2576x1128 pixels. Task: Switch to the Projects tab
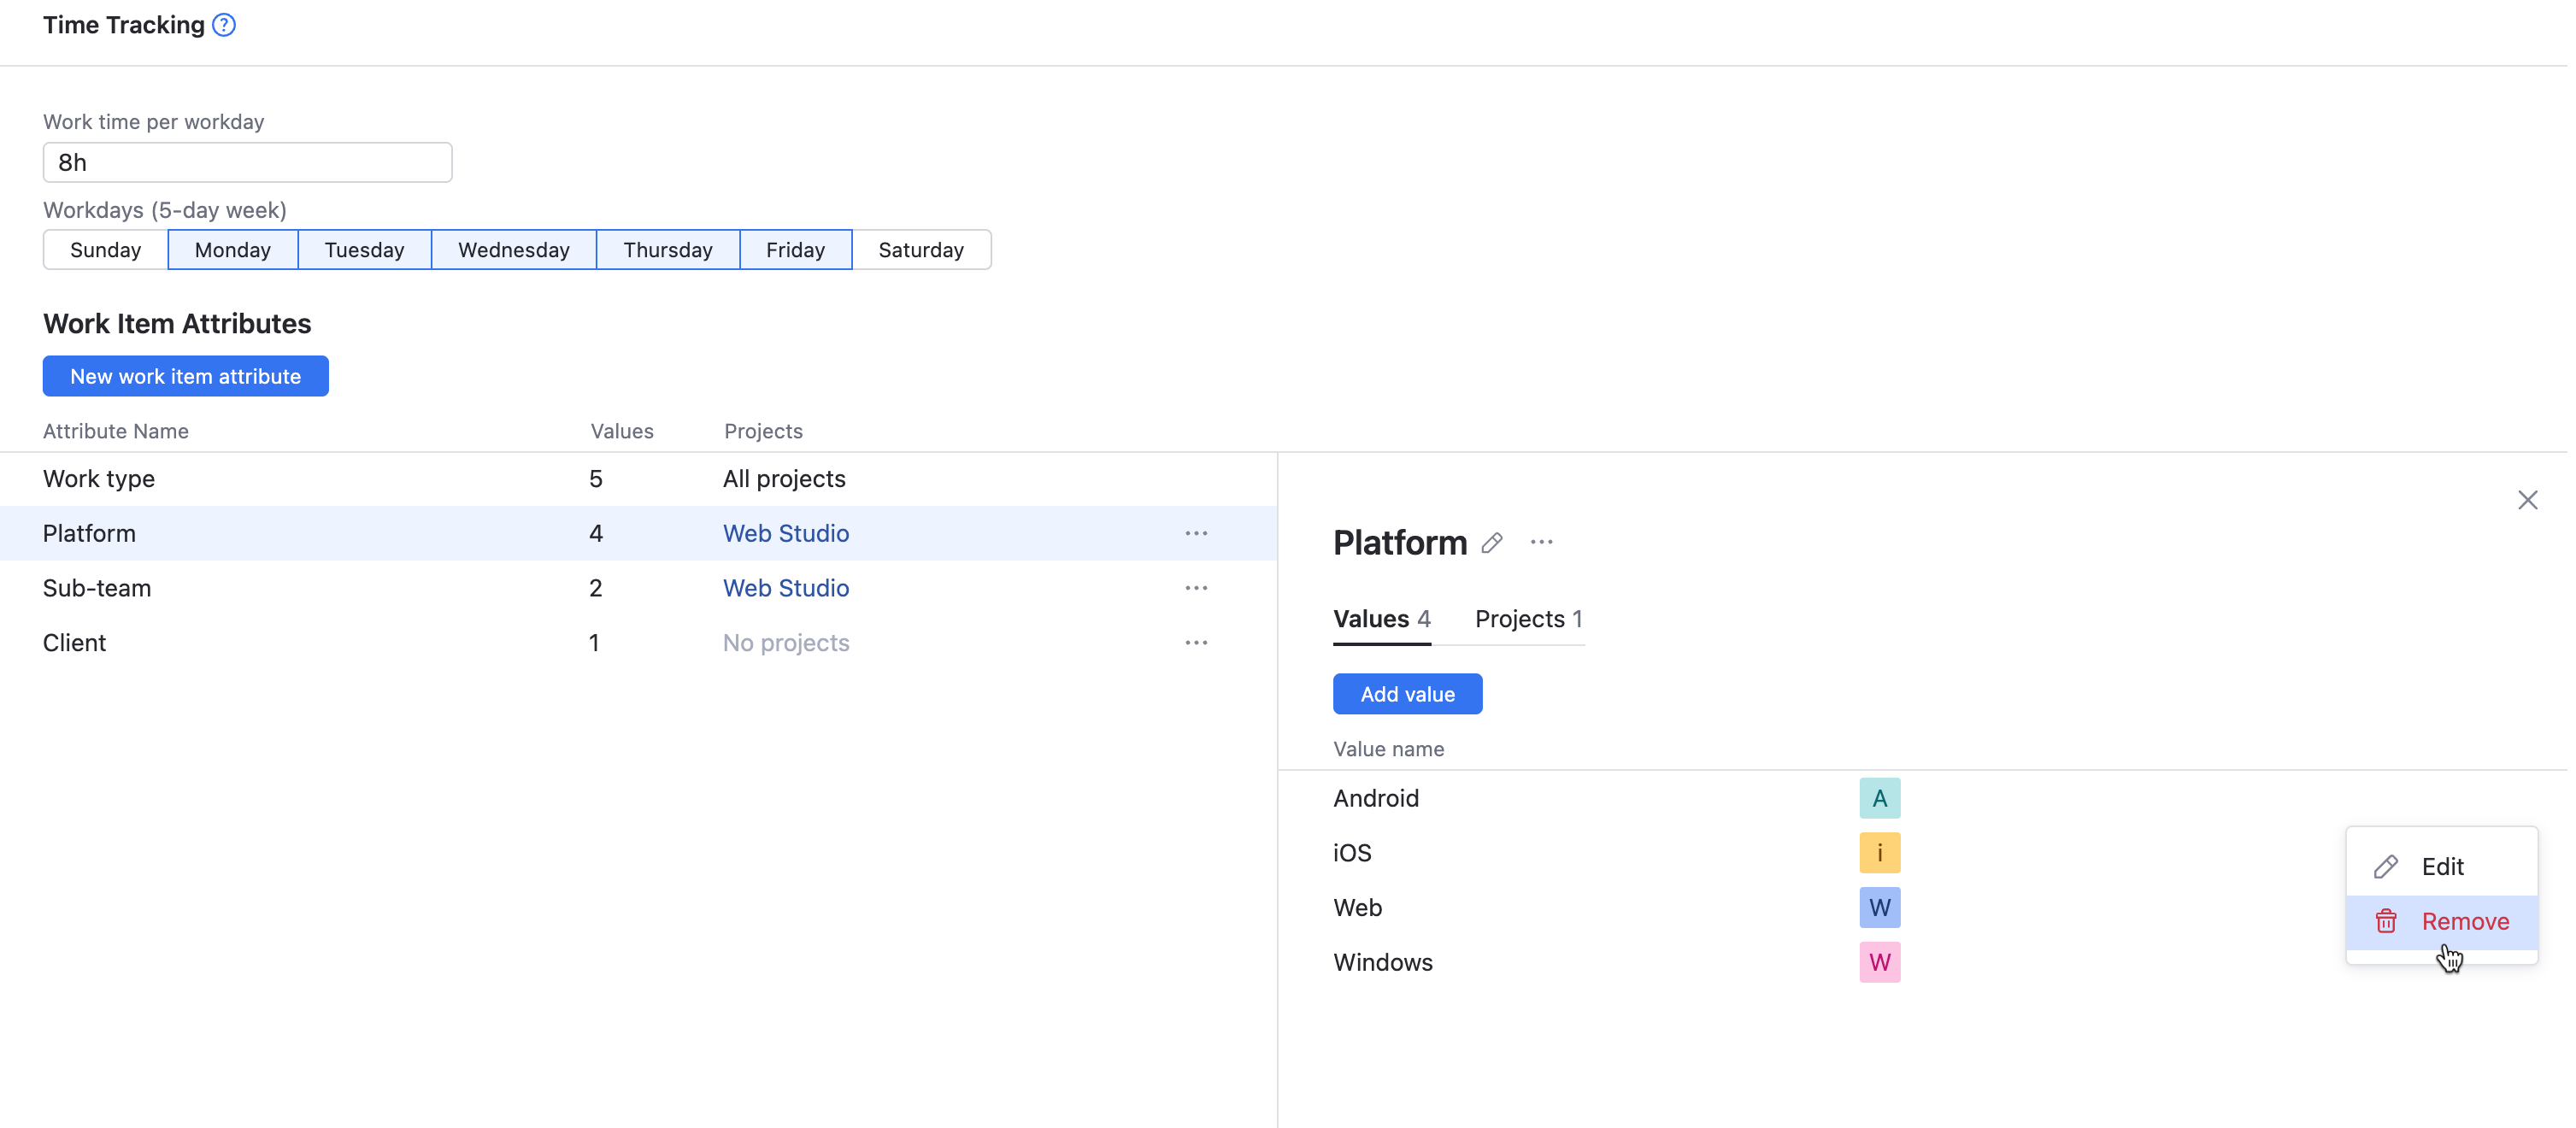[x=1527, y=619]
